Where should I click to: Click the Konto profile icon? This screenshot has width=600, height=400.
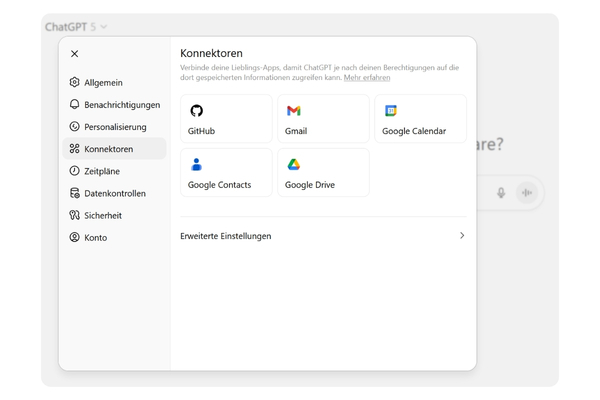[74, 237]
